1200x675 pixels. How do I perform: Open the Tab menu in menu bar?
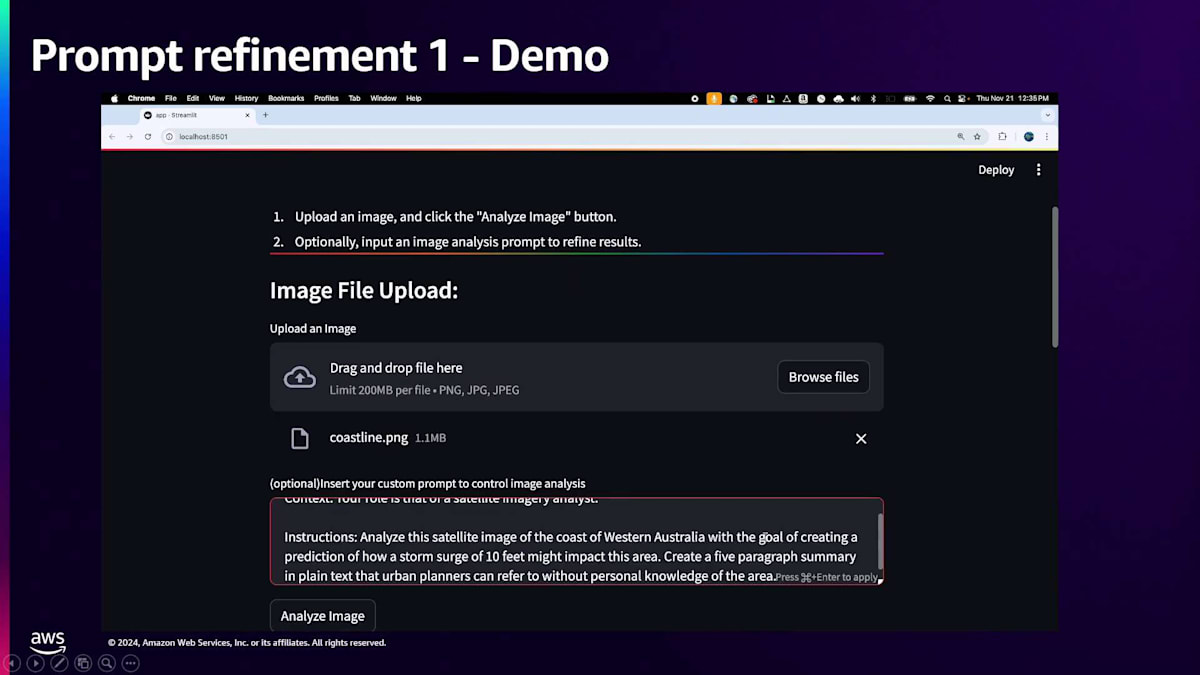coord(354,98)
